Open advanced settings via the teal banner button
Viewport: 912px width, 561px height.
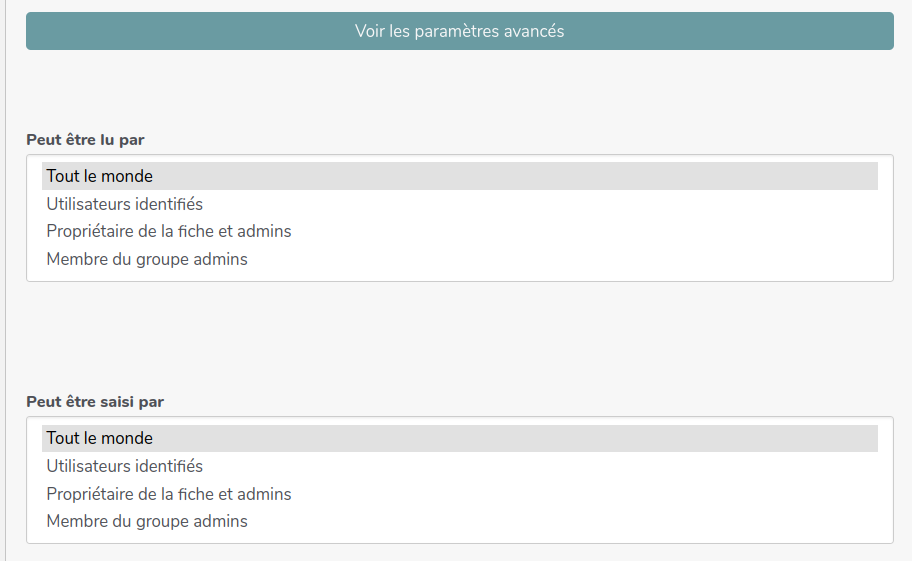click(459, 31)
